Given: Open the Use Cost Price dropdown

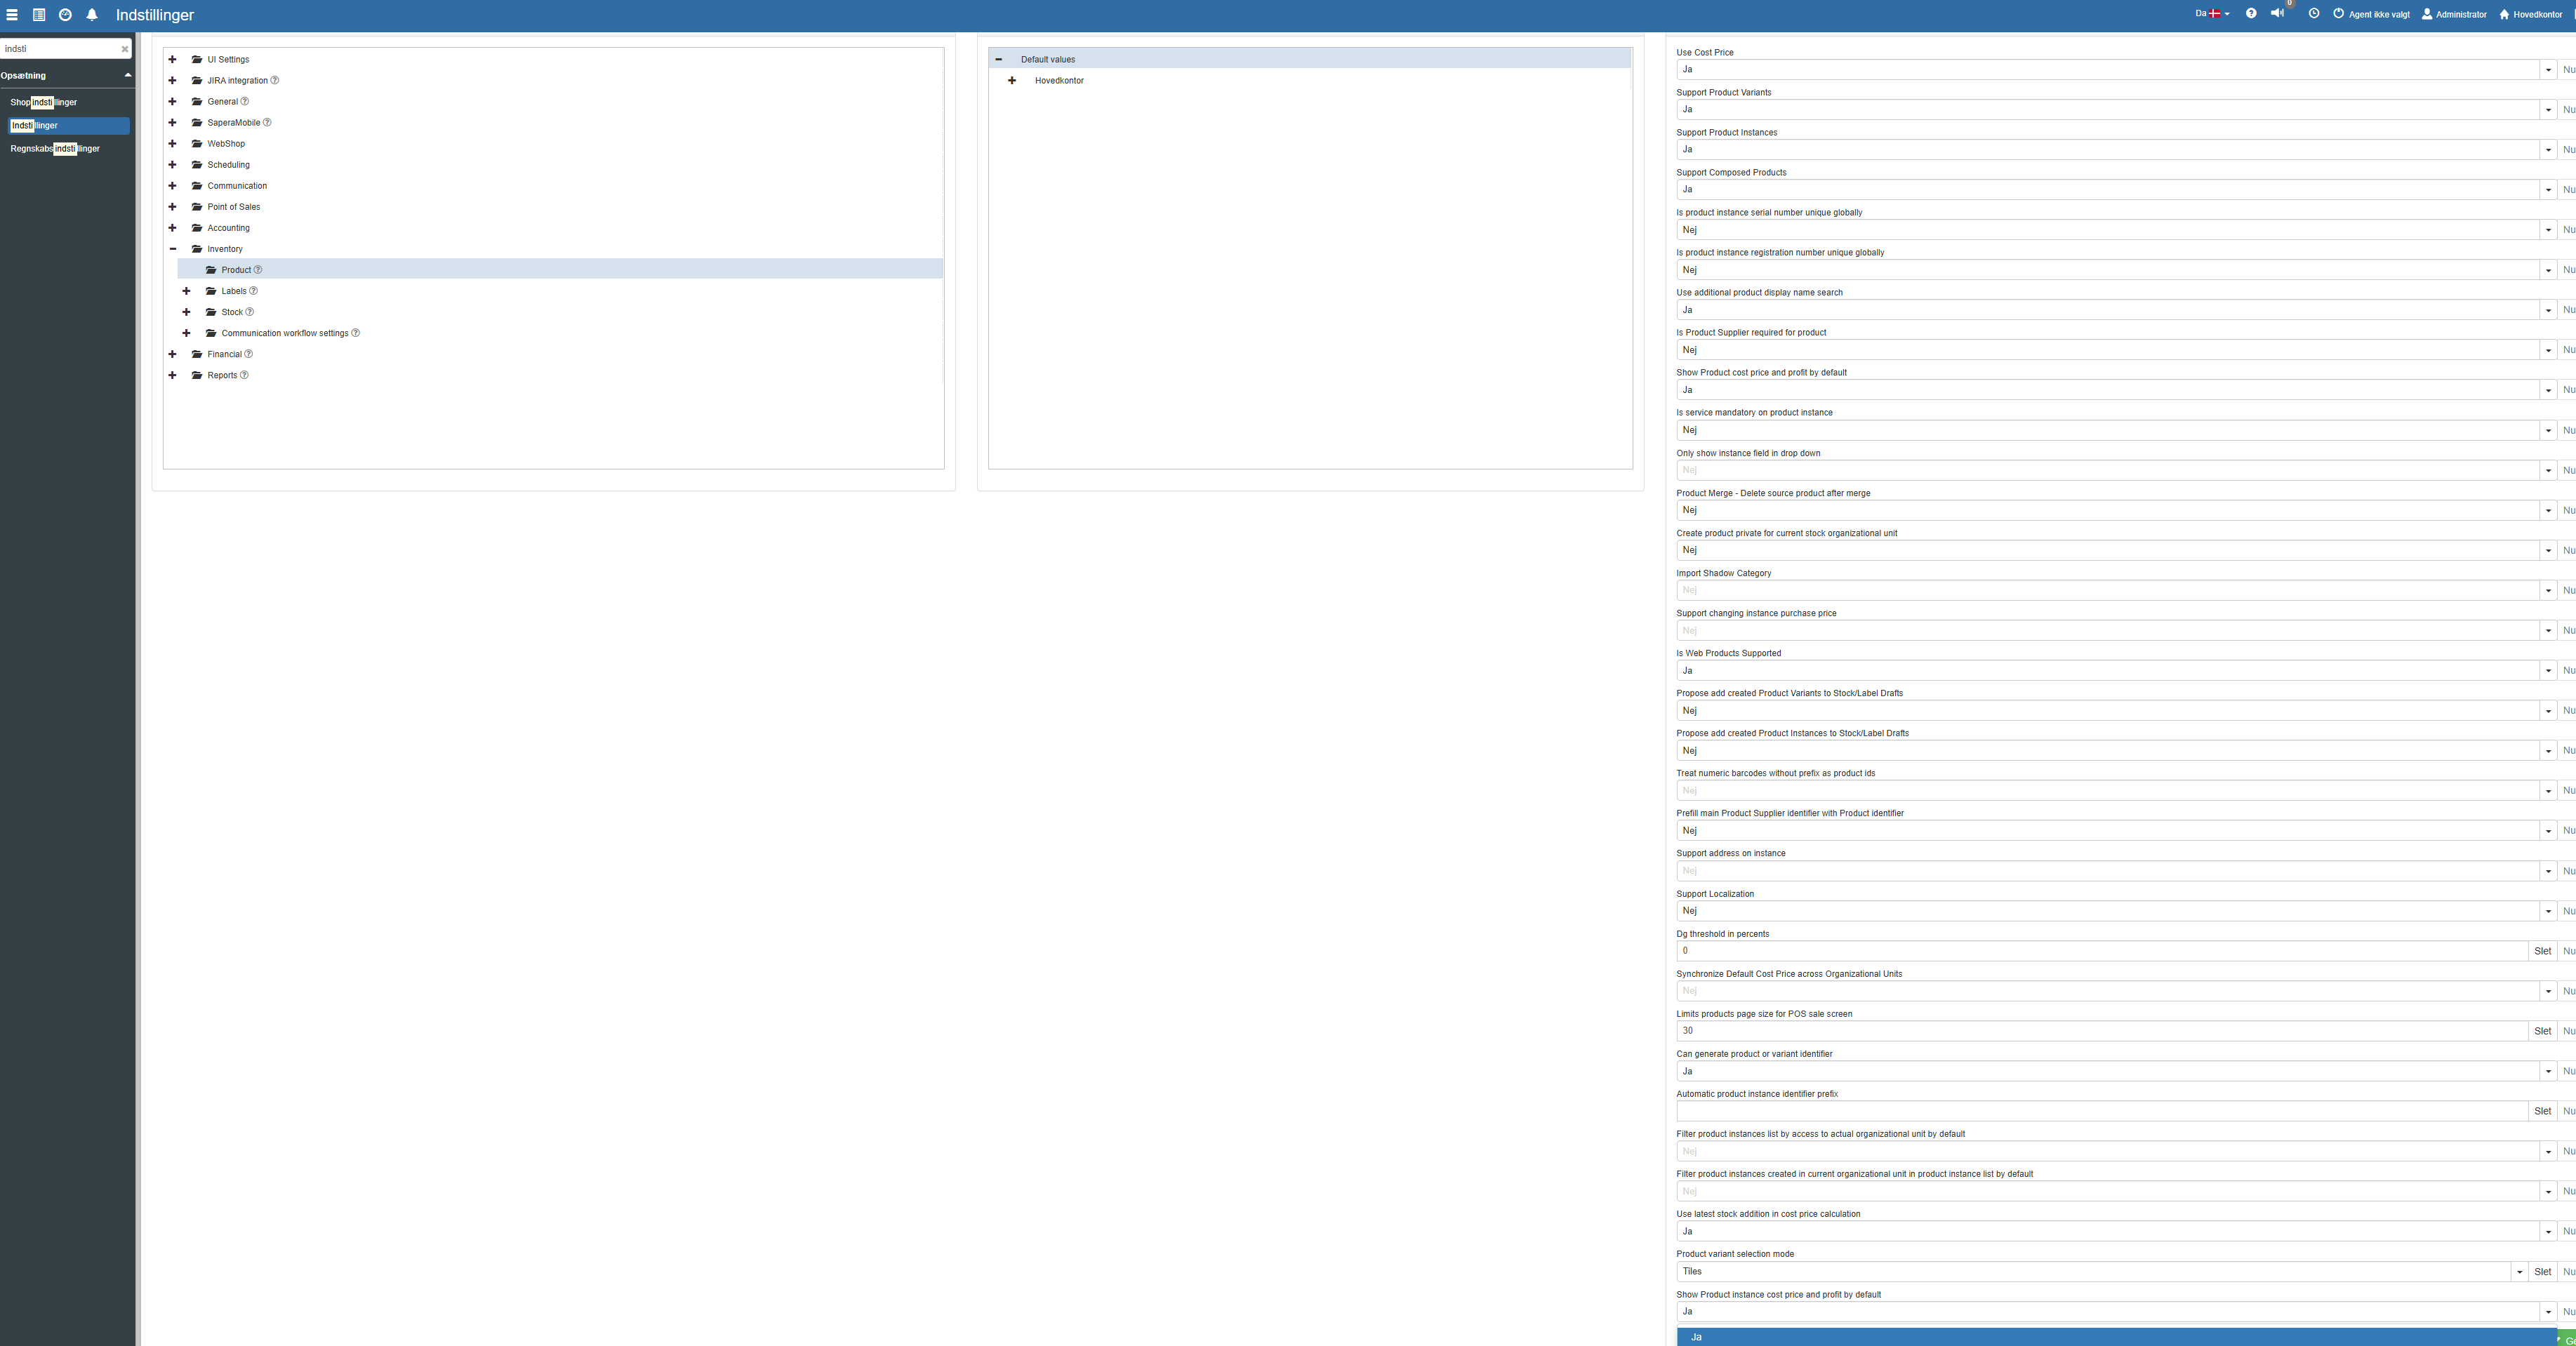Looking at the screenshot, I should [x=2548, y=70].
